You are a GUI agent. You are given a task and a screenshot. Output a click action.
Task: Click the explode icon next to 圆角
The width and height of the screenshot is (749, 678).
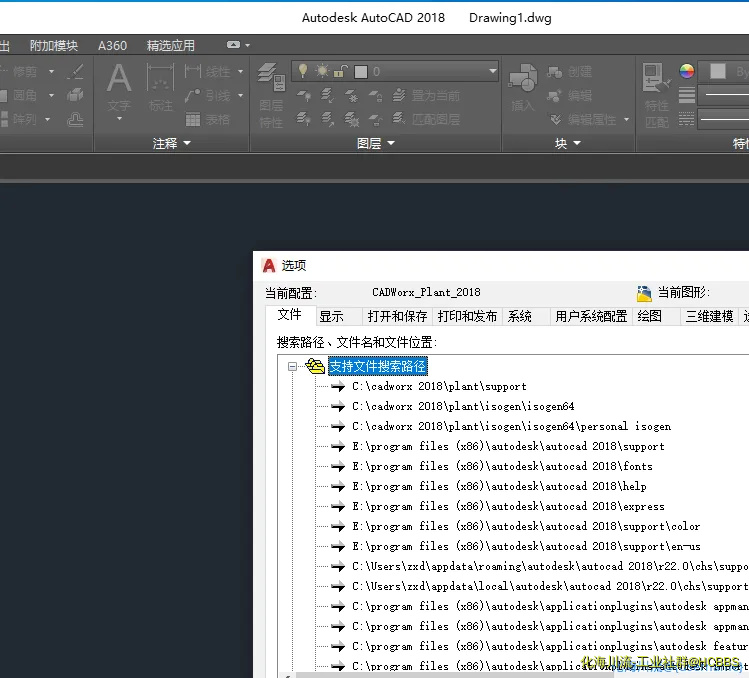tap(75, 96)
